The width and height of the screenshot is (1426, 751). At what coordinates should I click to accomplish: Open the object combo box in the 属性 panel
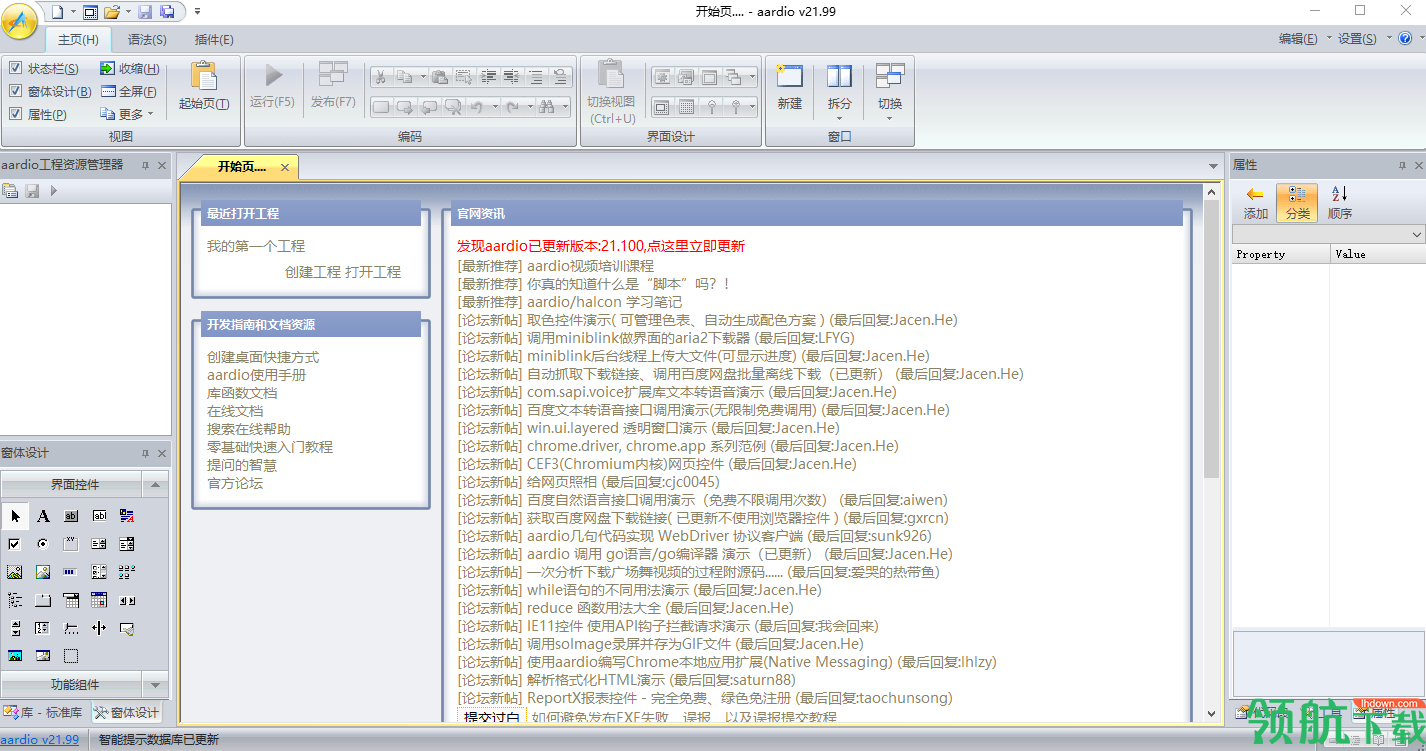coord(1329,234)
